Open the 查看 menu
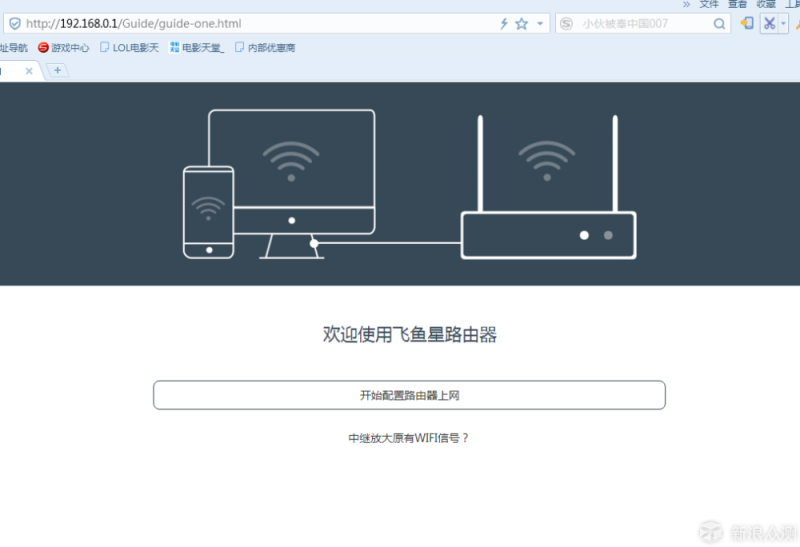800x547 pixels. 737,4
